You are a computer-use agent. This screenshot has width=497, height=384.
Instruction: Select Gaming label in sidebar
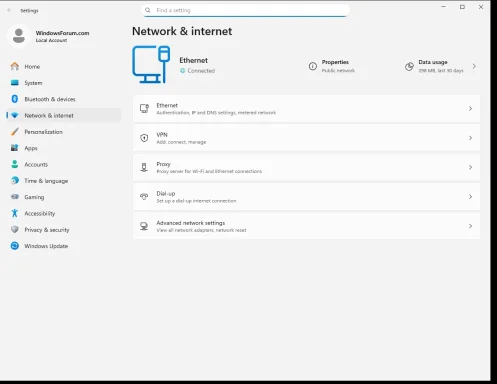pyautogui.click(x=34, y=197)
